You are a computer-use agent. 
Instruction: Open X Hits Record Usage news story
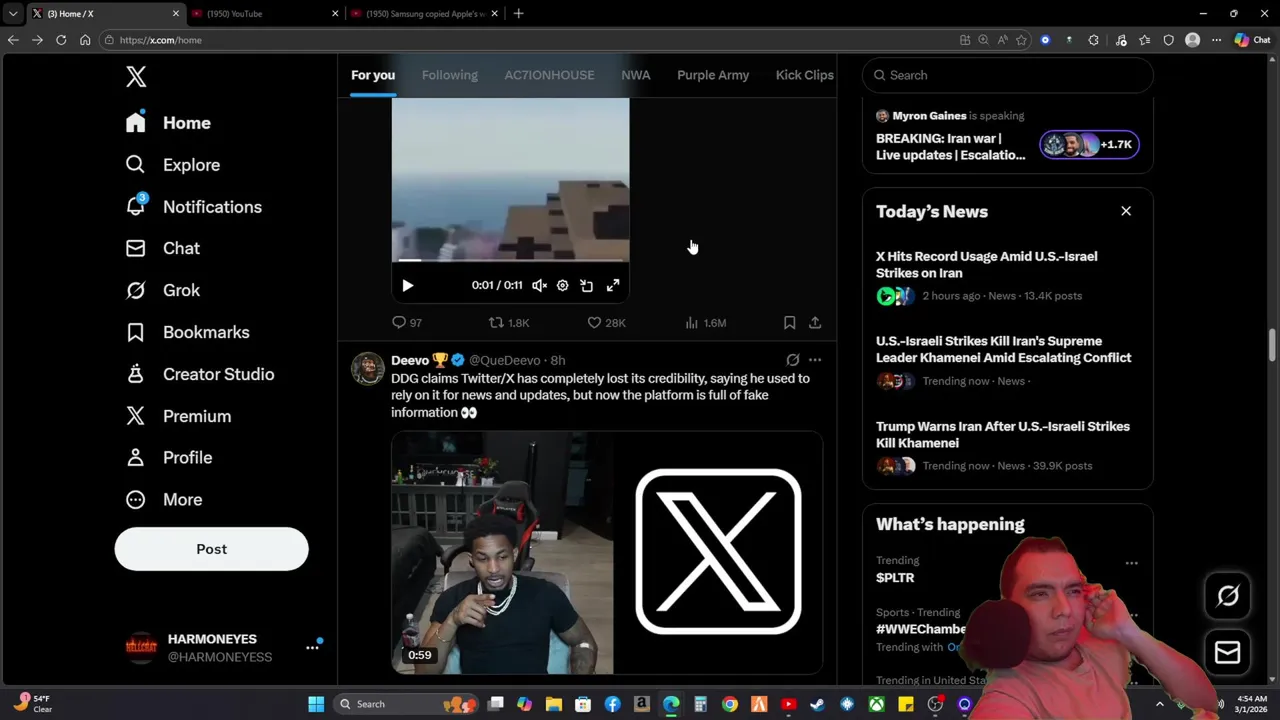tap(1008, 276)
